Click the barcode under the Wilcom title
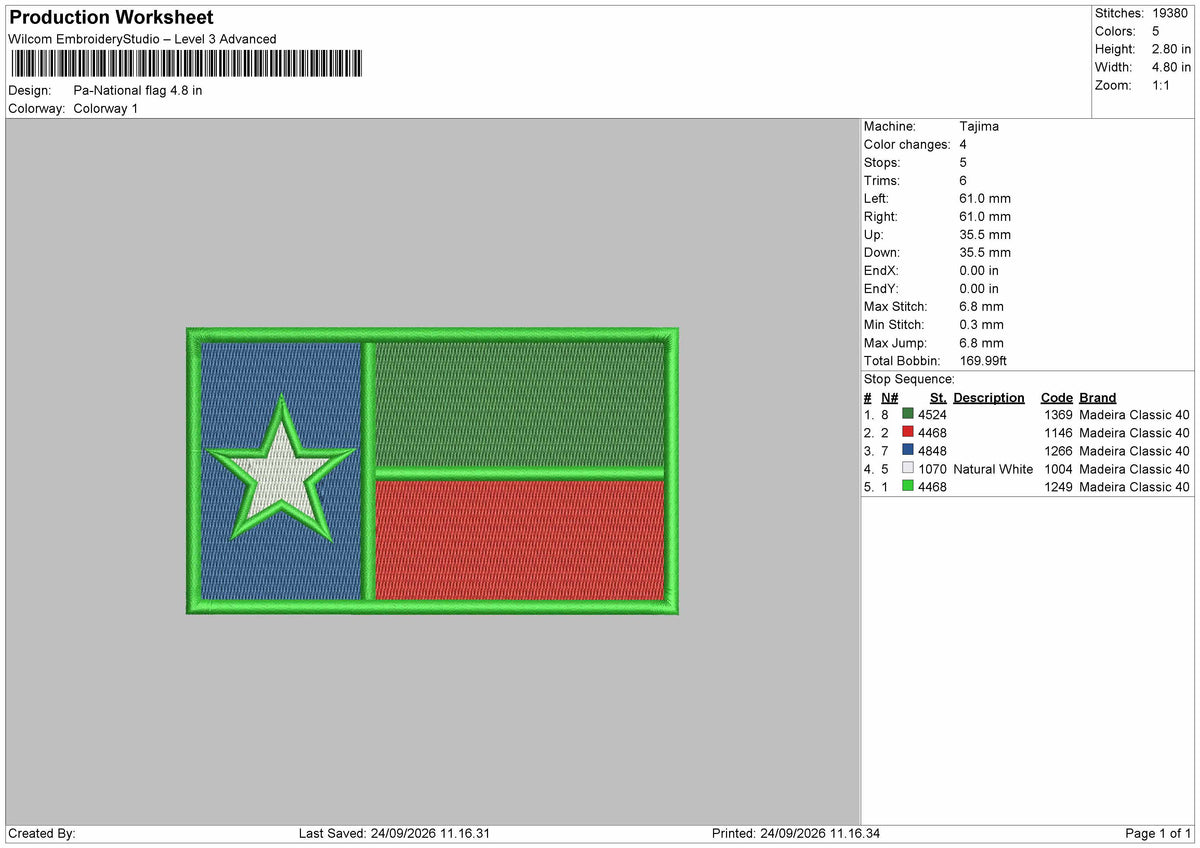Image resolution: width=1200 pixels, height=848 pixels. tap(187, 64)
